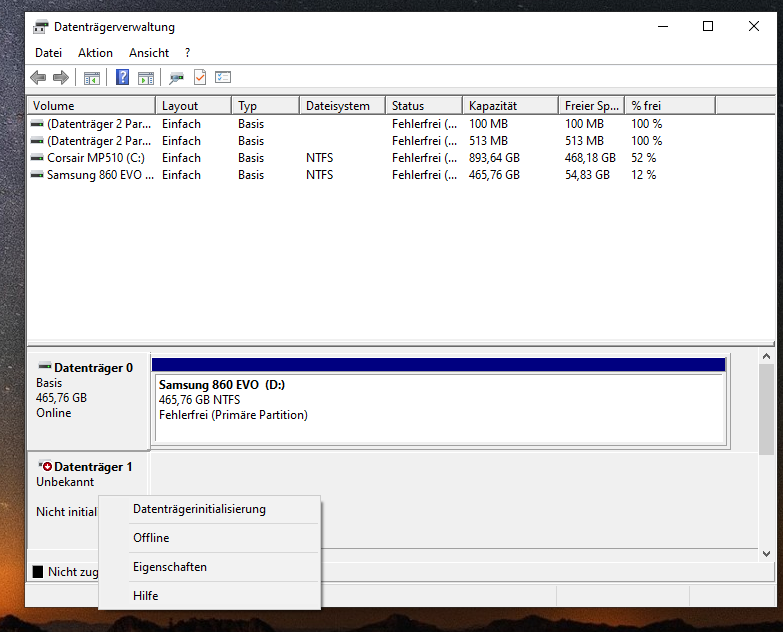Sort by the Dateisystem column header

pyautogui.click(x=343, y=106)
